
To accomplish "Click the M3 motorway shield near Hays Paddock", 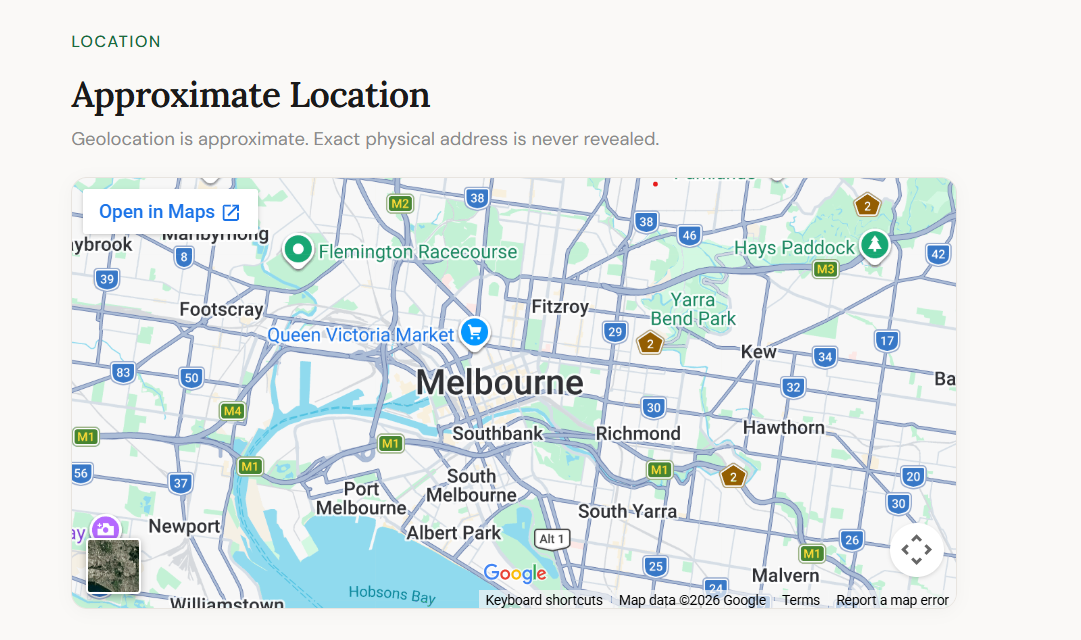I will pyautogui.click(x=825, y=269).
